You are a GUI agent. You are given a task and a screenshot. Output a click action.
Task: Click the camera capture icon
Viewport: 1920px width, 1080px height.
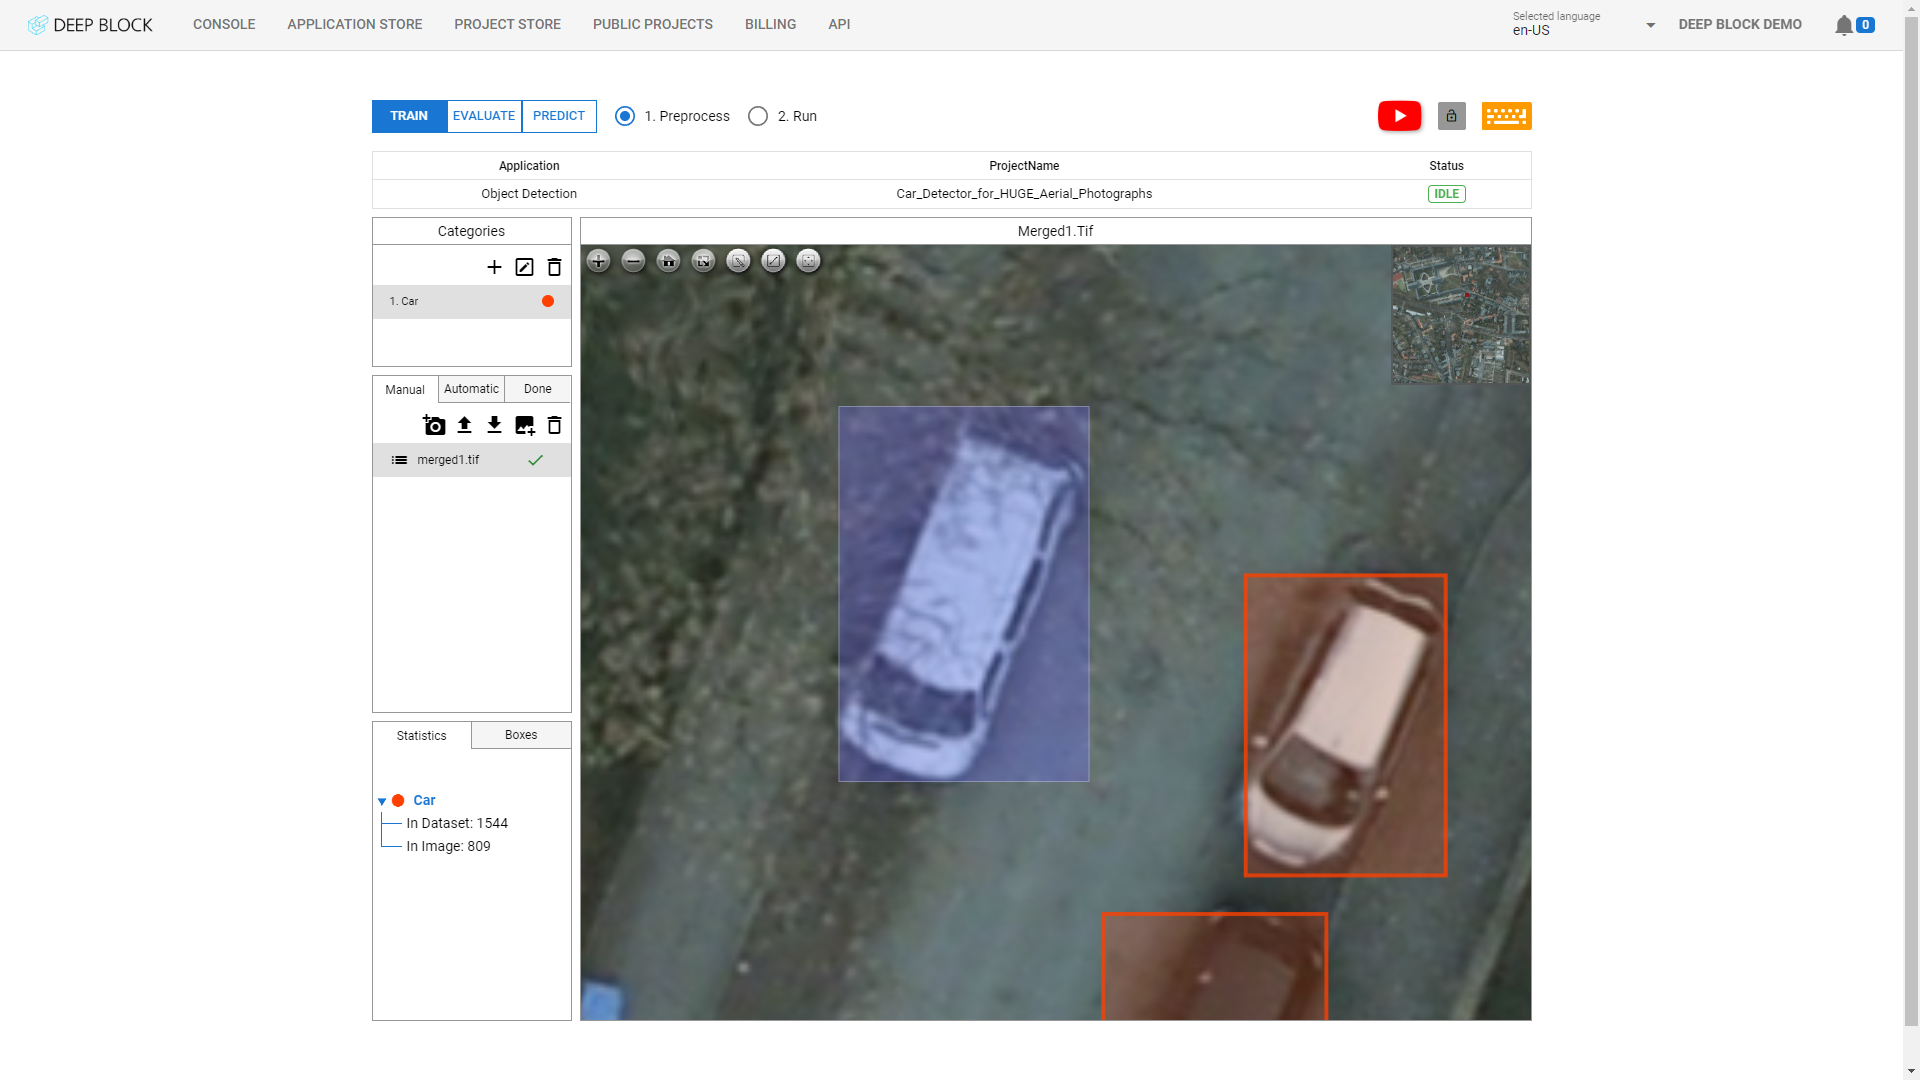click(434, 425)
